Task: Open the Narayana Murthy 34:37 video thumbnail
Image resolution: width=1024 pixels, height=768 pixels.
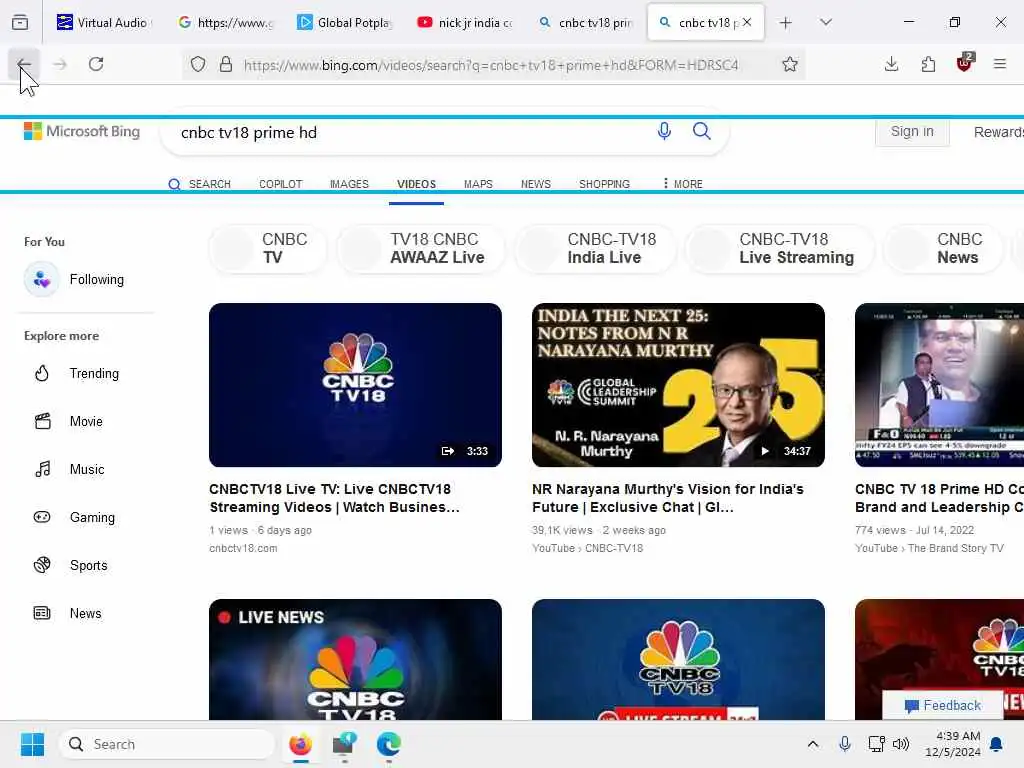Action: point(678,385)
